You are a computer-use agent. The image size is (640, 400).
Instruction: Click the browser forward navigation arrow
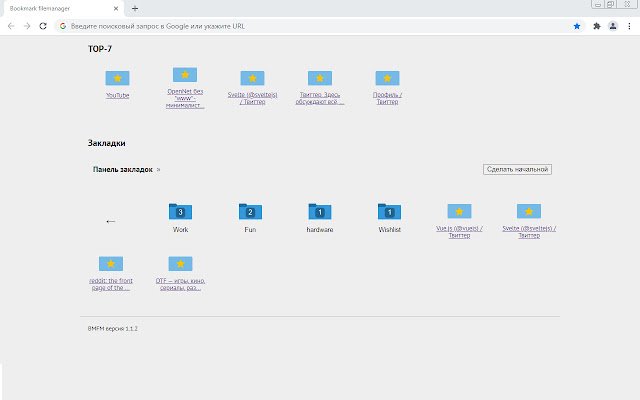click(x=27, y=26)
